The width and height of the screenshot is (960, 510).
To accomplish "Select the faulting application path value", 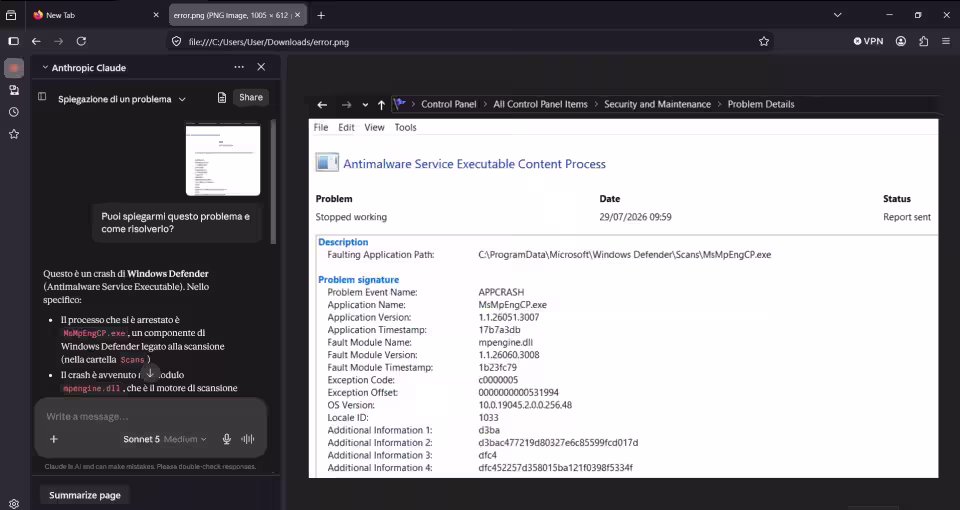I will 624,255.
